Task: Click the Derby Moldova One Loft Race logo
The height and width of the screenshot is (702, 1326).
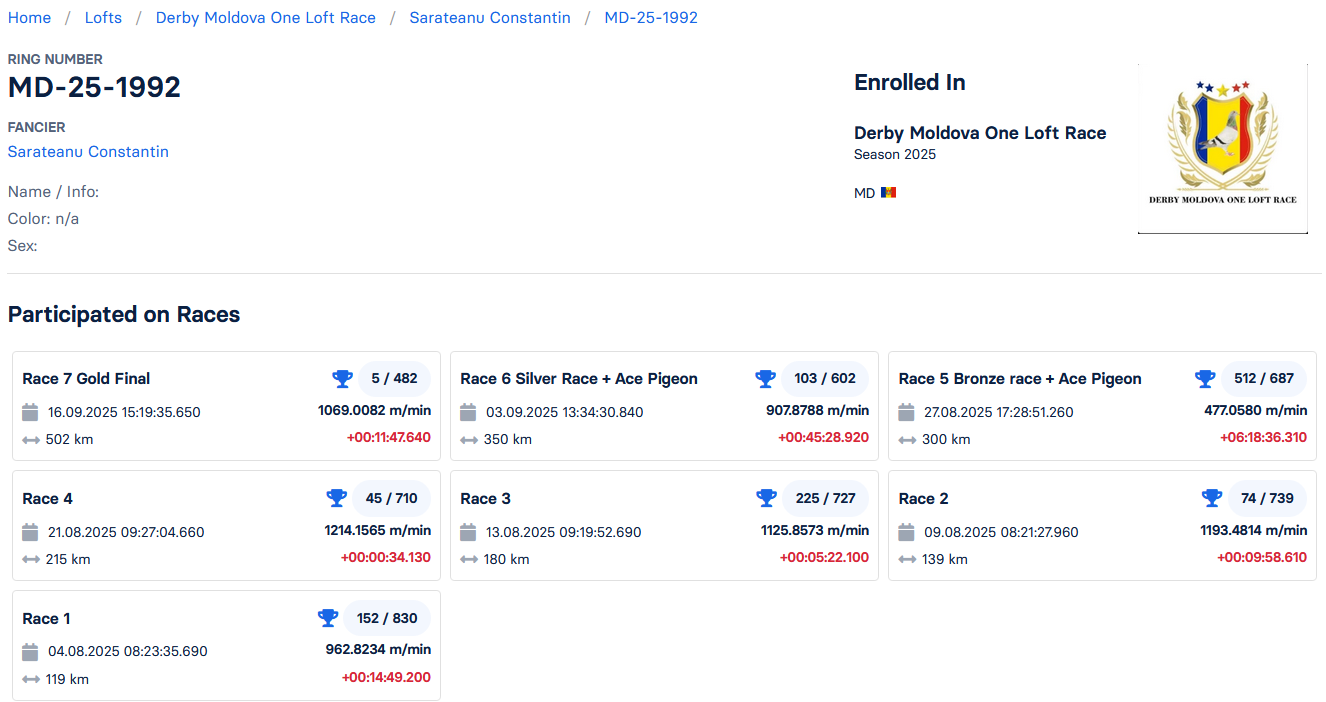Action: pyautogui.click(x=1222, y=149)
